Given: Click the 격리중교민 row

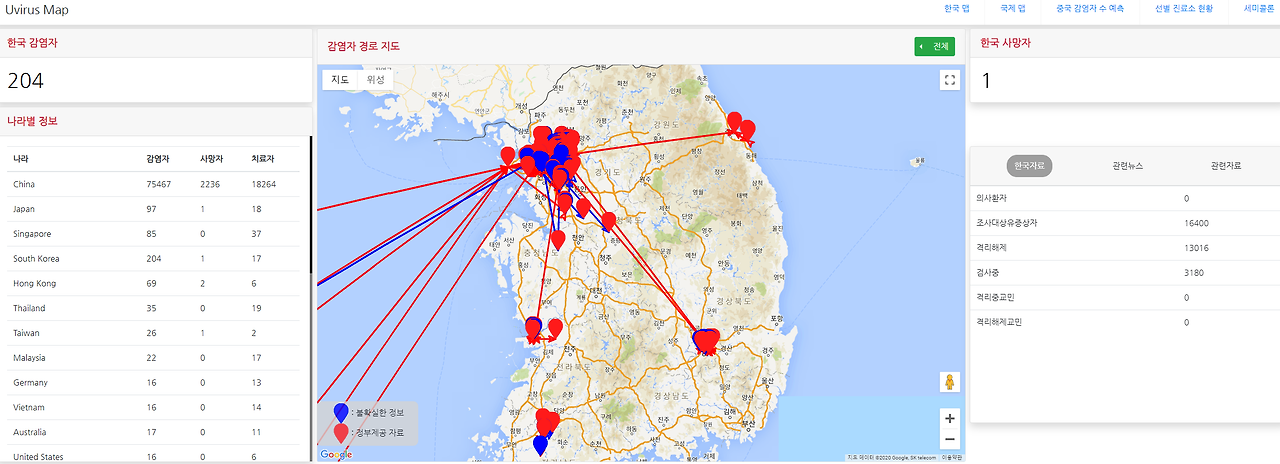Looking at the screenshot, I should coord(1125,297).
